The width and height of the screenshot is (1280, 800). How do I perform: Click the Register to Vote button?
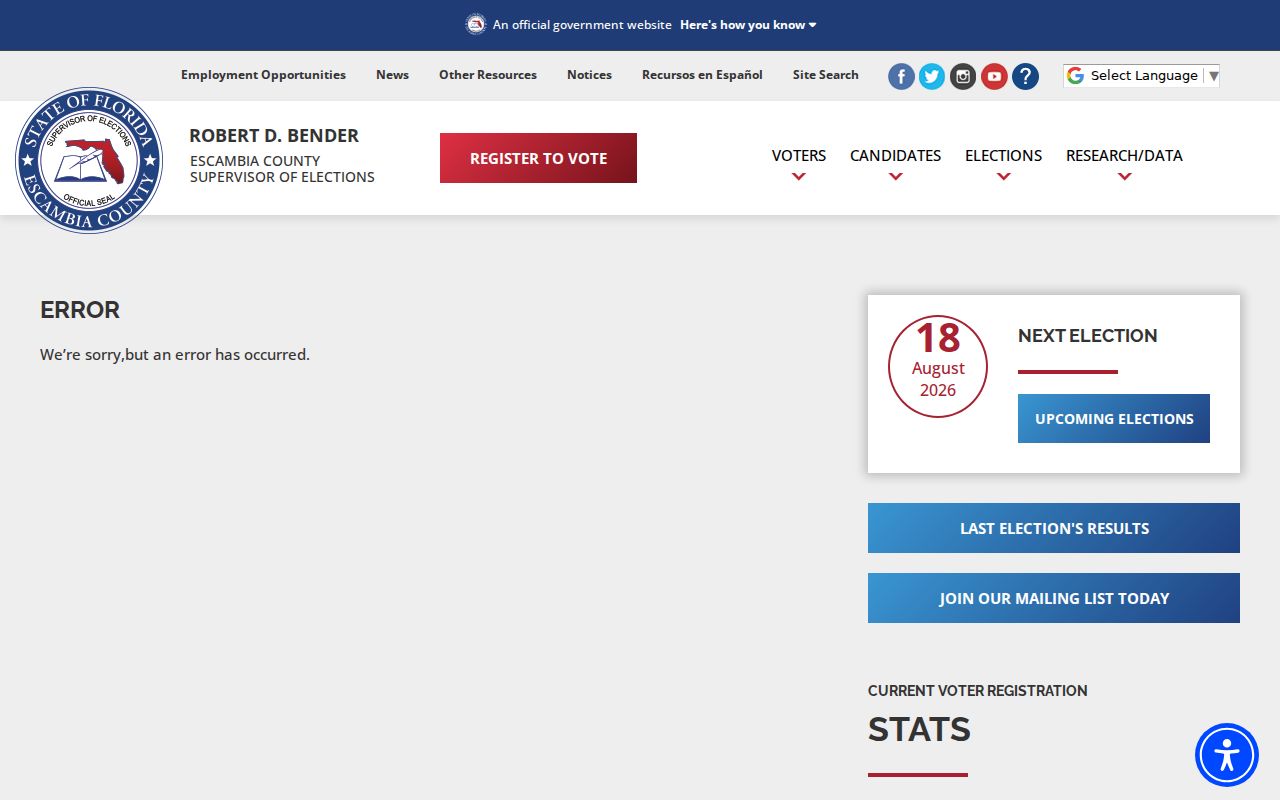[x=538, y=158]
